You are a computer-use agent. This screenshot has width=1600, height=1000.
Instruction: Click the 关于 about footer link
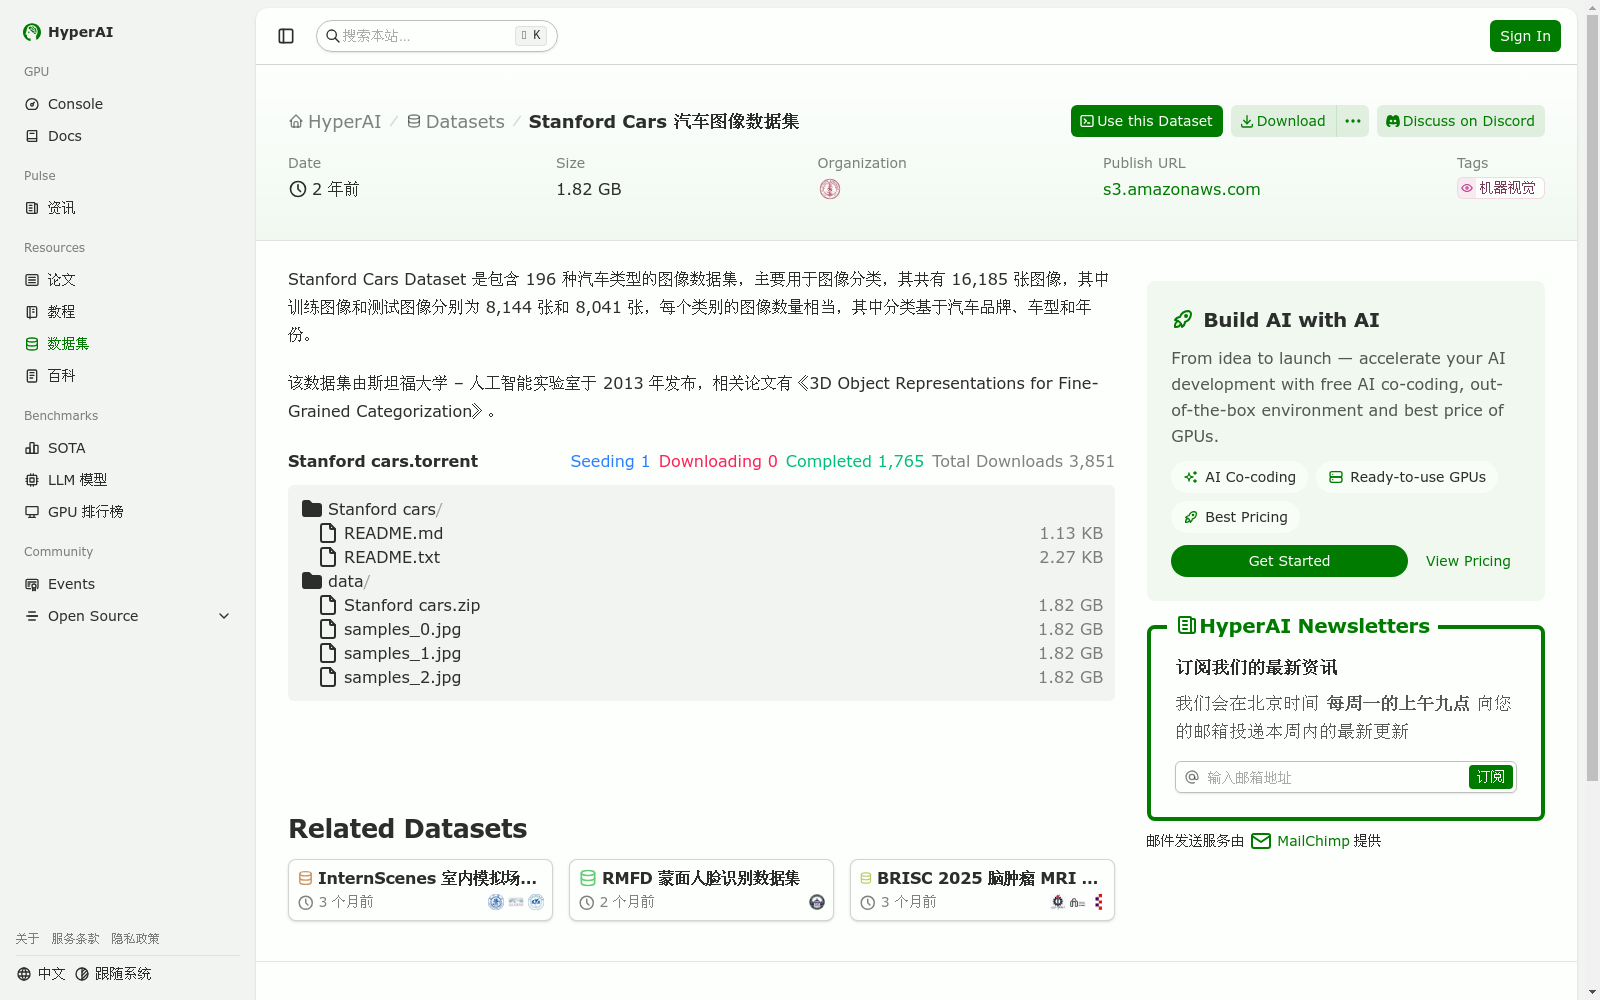[27, 939]
